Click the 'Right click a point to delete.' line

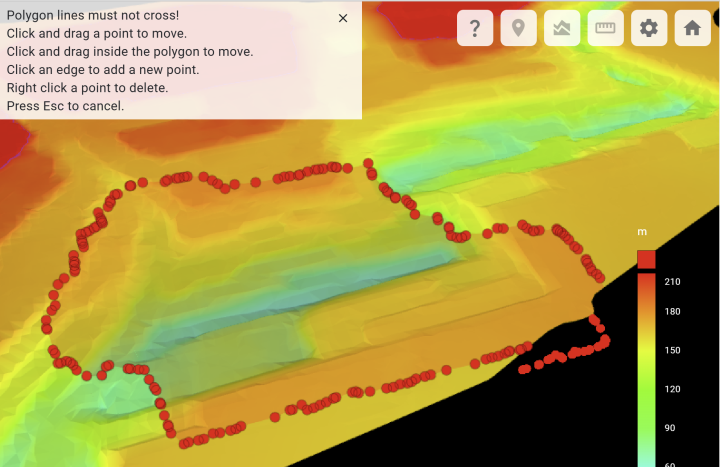[x=87, y=88]
